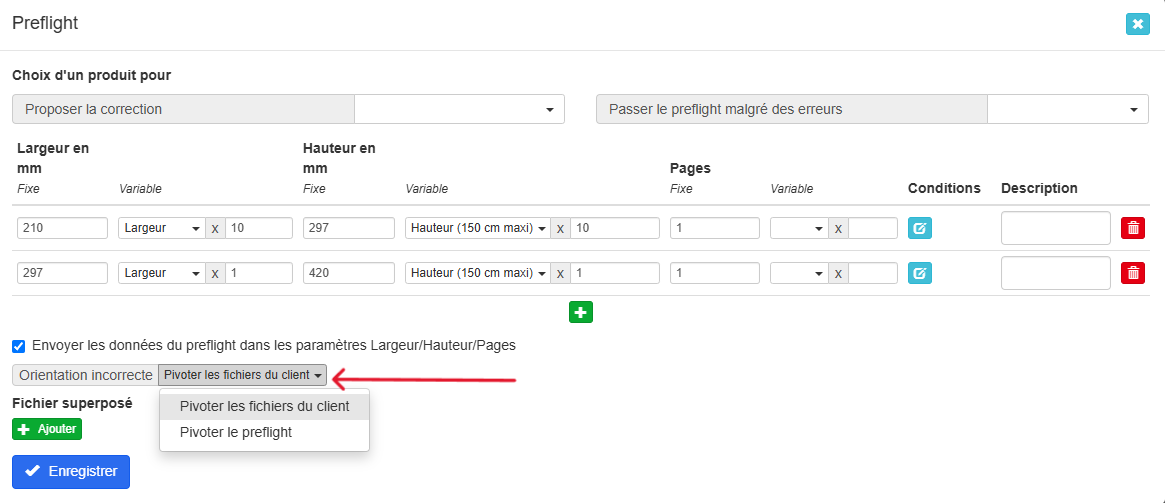Viewport: 1165px width, 503px height.
Task: Open the Proposer la correction dropdown
Action: point(459,109)
